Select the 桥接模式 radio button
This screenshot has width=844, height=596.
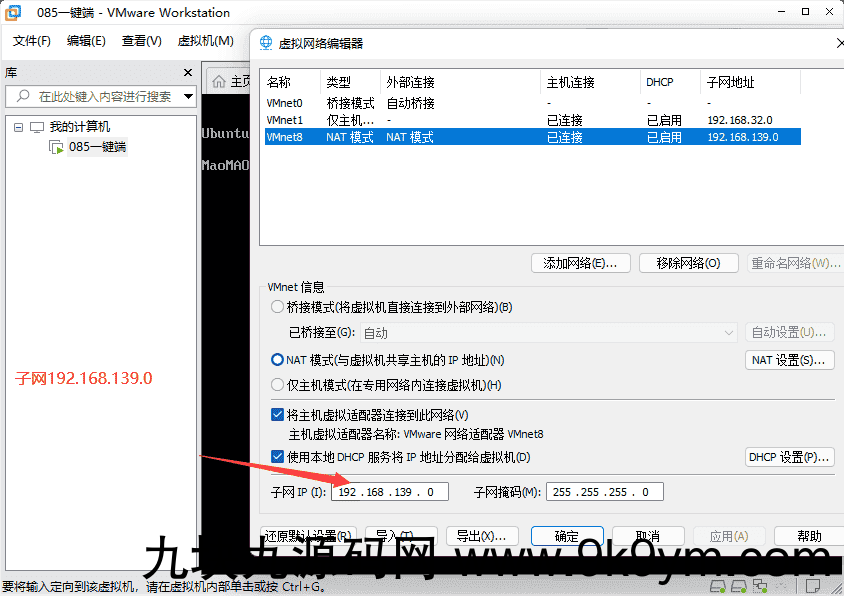coord(278,307)
